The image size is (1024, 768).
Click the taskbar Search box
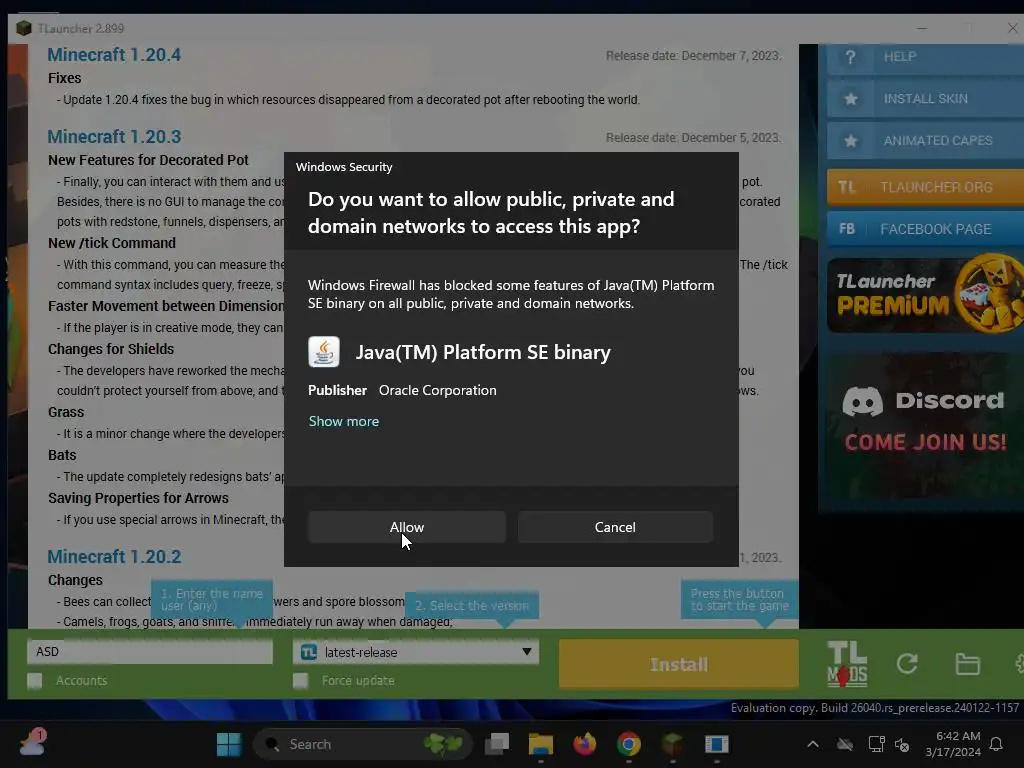[362, 744]
